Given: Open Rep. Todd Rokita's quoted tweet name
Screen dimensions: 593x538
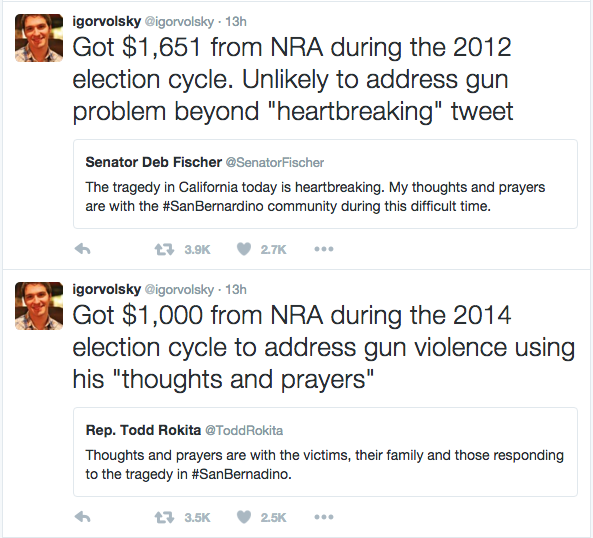Looking at the screenshot, I should [x=143, y=430].
